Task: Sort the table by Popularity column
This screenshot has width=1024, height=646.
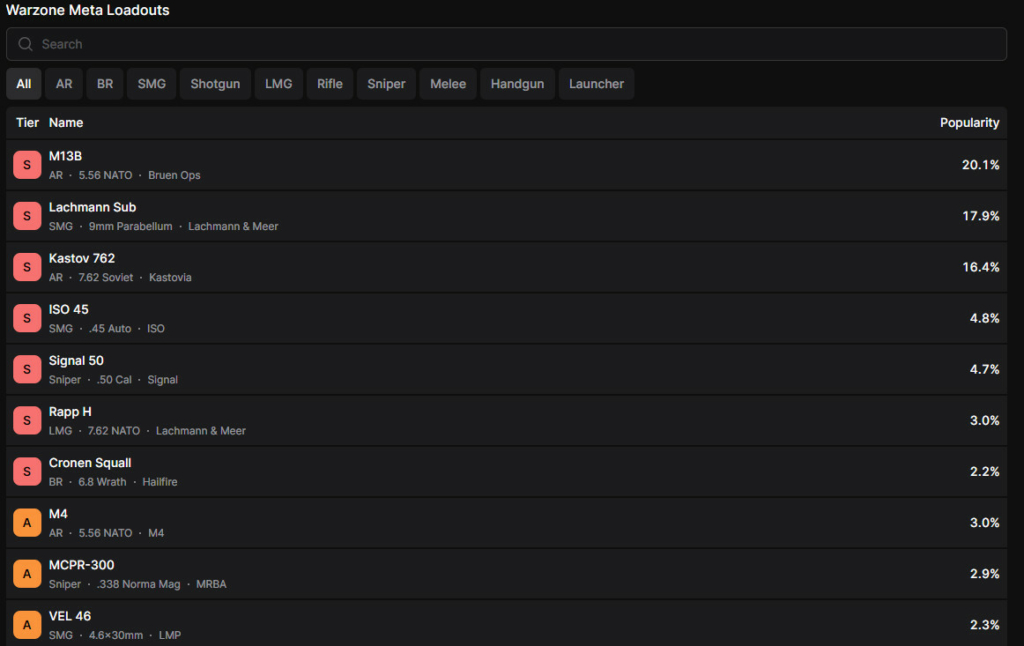Action: (x=968, y=123)
